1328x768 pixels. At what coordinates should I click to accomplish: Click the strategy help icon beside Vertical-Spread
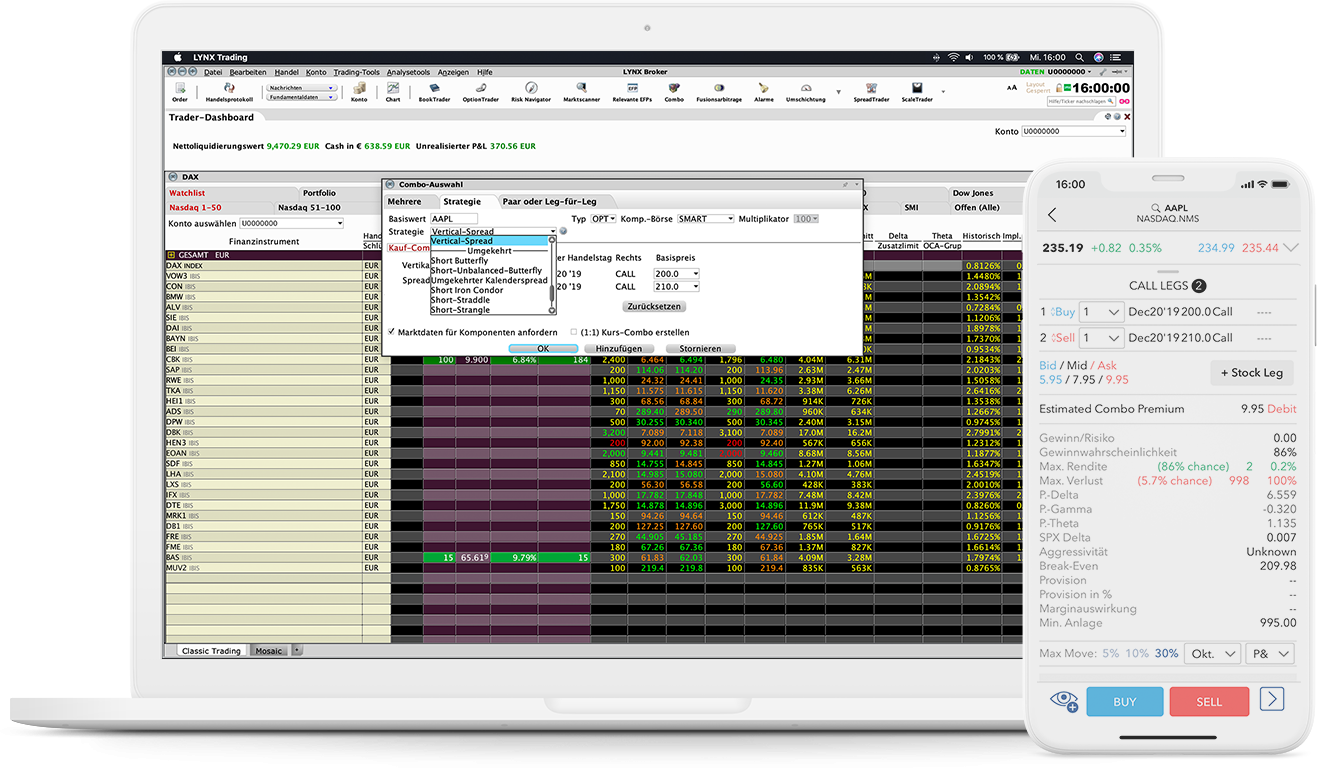562,231
